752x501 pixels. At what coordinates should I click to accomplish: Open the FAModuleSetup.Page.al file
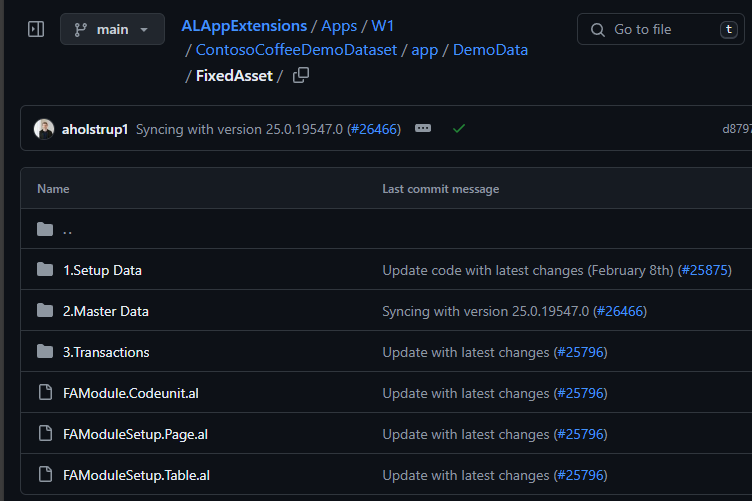[135, 434]
